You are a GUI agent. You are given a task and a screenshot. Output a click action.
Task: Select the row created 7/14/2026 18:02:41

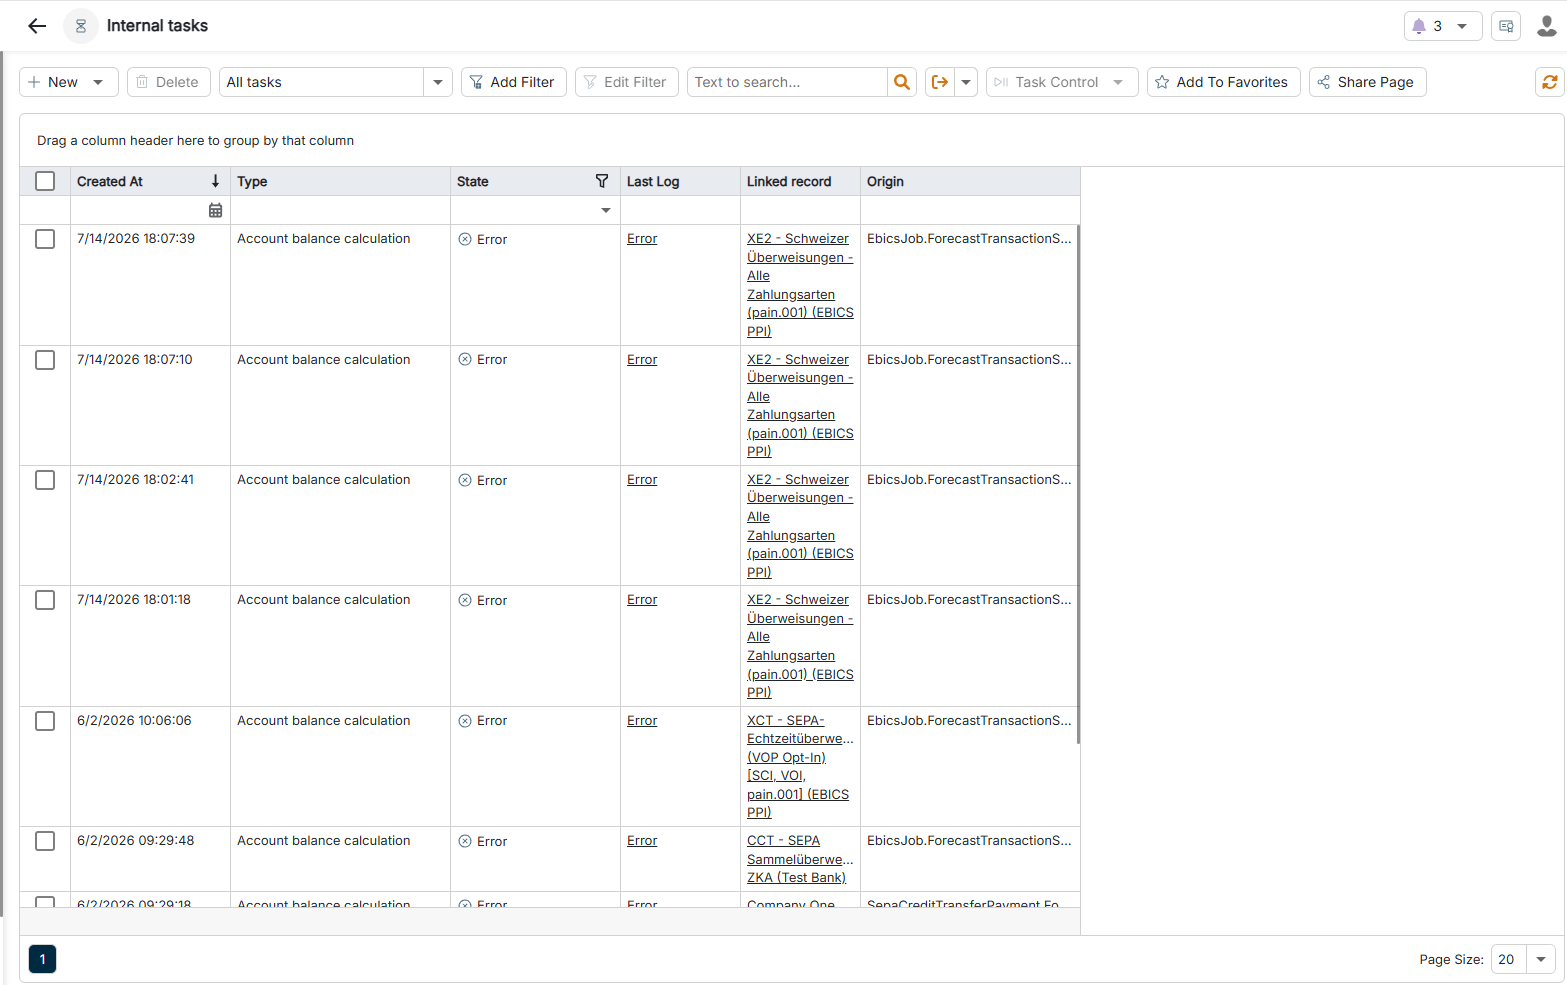click(45, 480)
